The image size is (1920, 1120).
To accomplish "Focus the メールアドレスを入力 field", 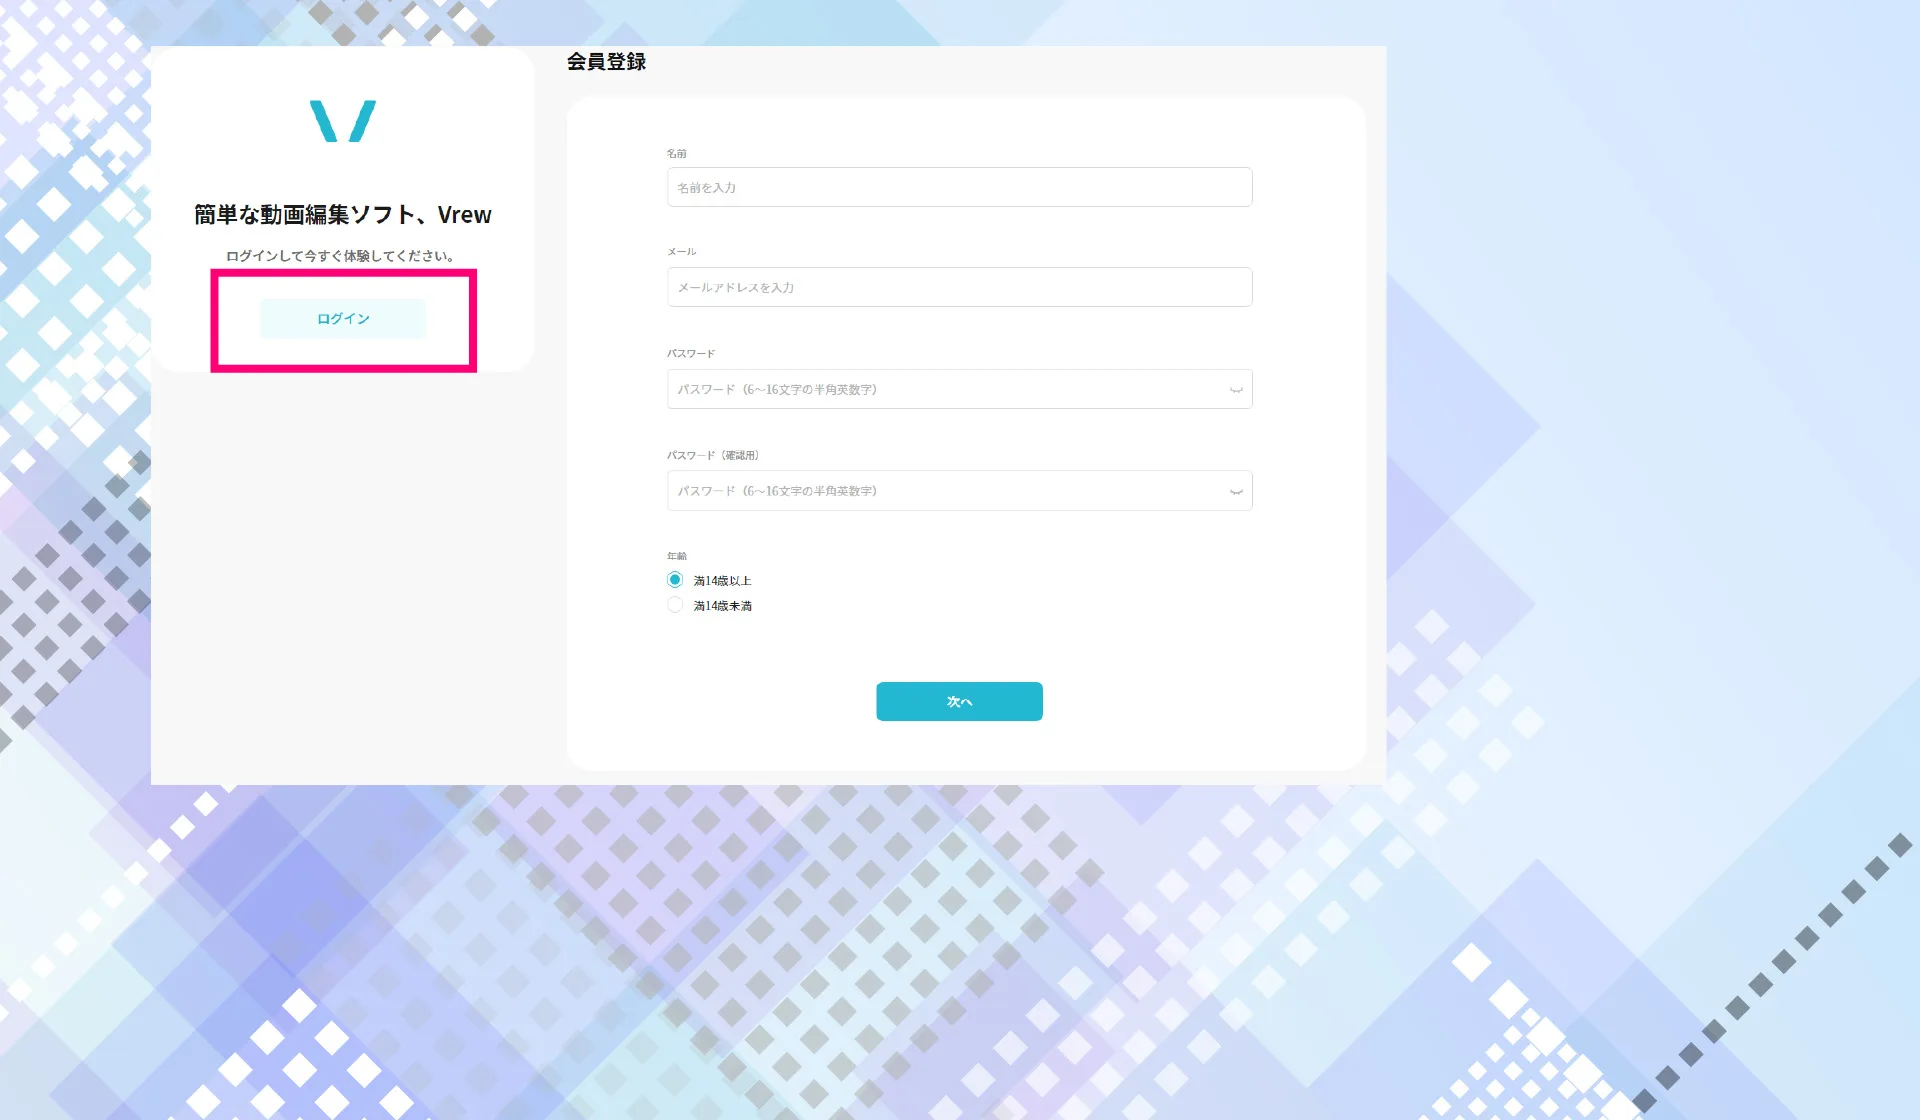I will coord(959,287).
